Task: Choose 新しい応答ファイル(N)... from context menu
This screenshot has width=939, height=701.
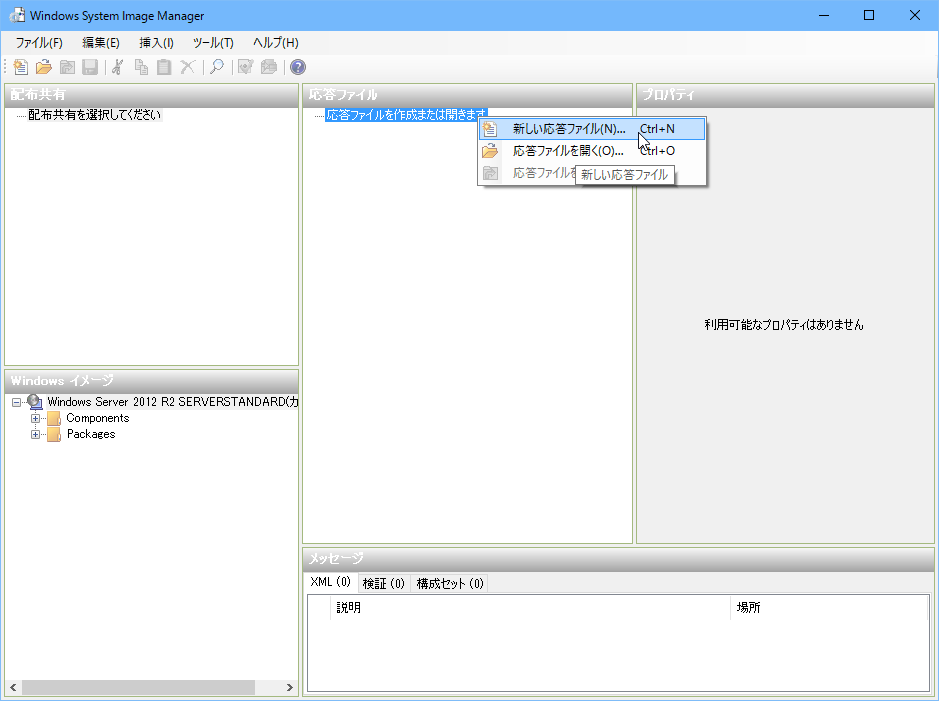Action: coord(592,129)
